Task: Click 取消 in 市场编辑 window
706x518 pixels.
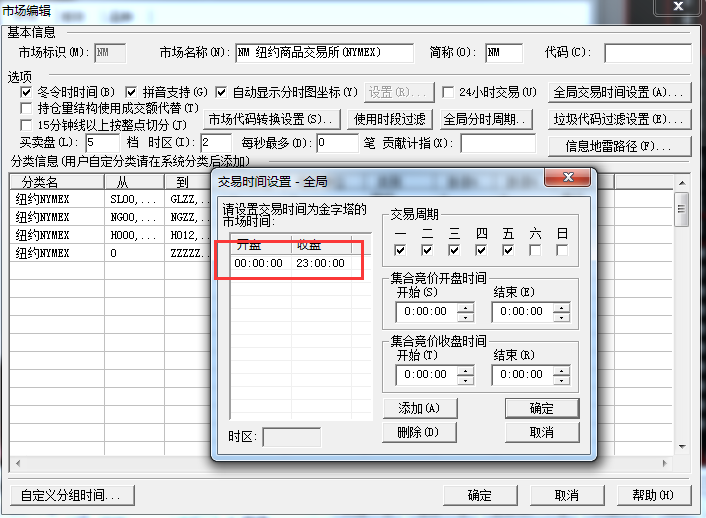Action: click(567, 495)
